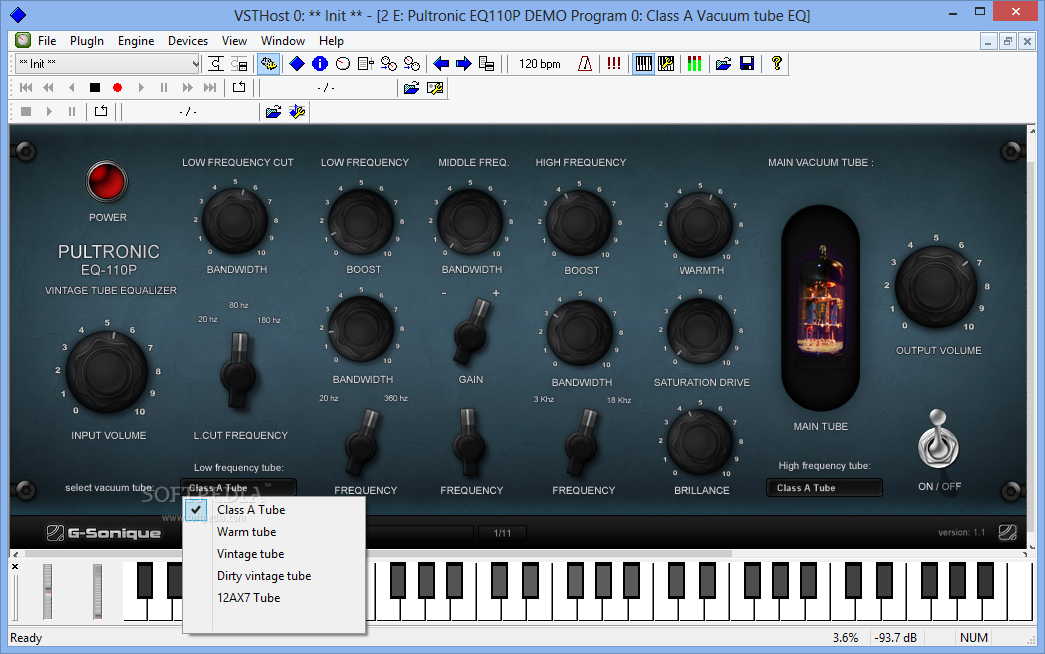This screenshot has width=1045, height=654.
Task: Open Low frequency tube selector
Action: pos(238,488)
